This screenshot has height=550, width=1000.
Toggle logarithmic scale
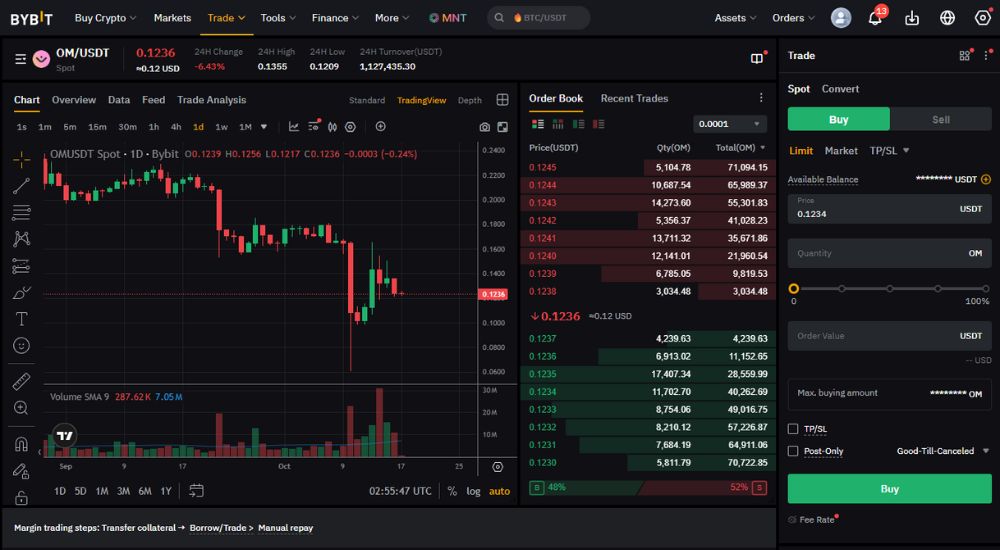tap(473, 491)
